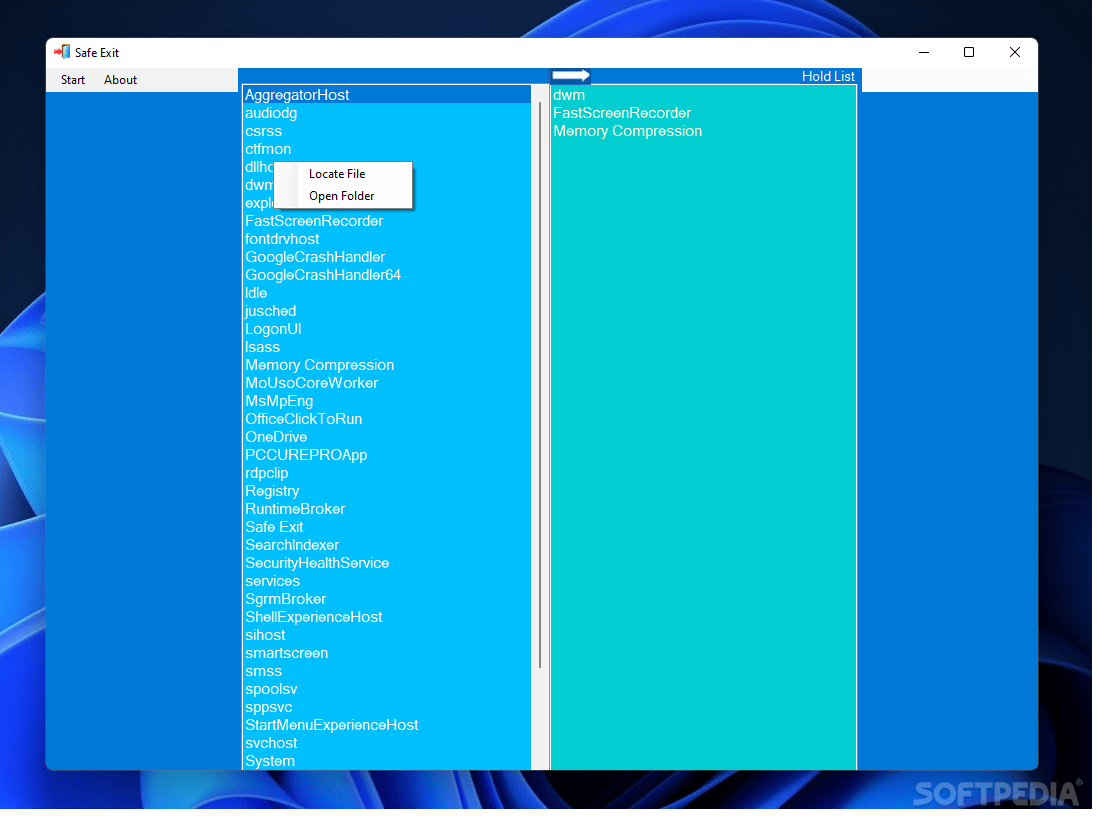The height and width of the screenshot is (821, 1098).
Task: Select fontdrvhost process
Action: pos(388,240)
